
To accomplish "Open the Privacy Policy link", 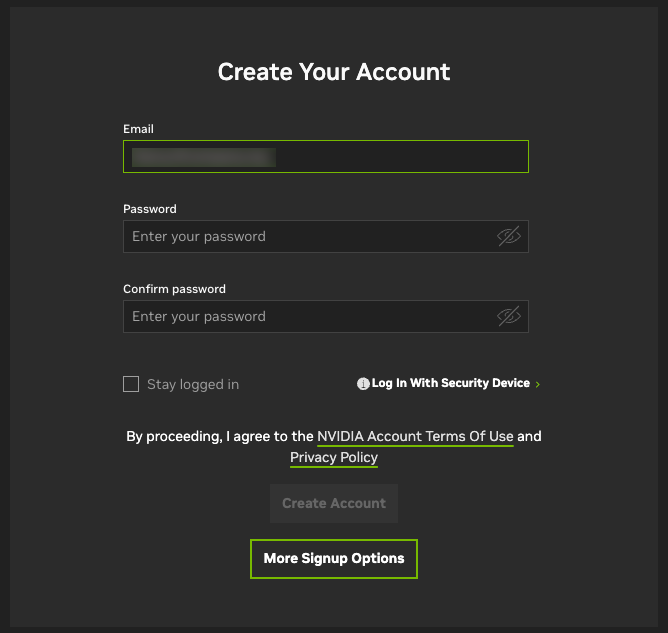I will [334, 457].
